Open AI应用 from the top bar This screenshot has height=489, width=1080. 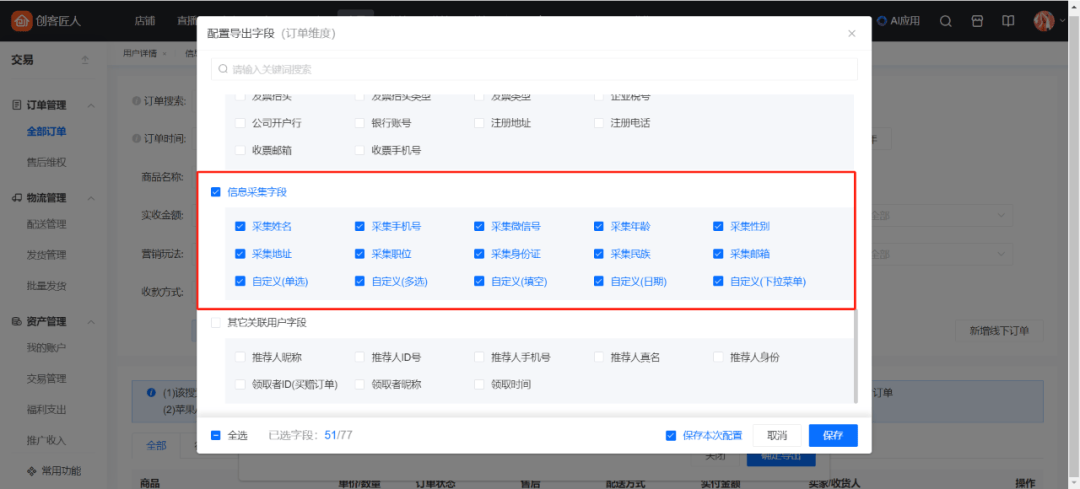(899, 21)
